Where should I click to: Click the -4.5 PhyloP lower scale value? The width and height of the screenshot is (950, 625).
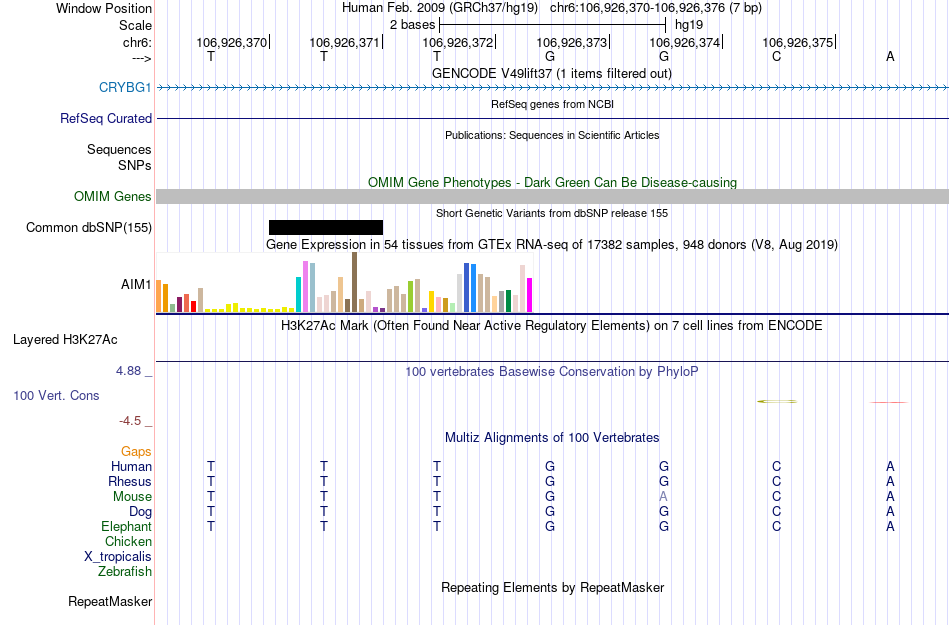click(130, 420)
